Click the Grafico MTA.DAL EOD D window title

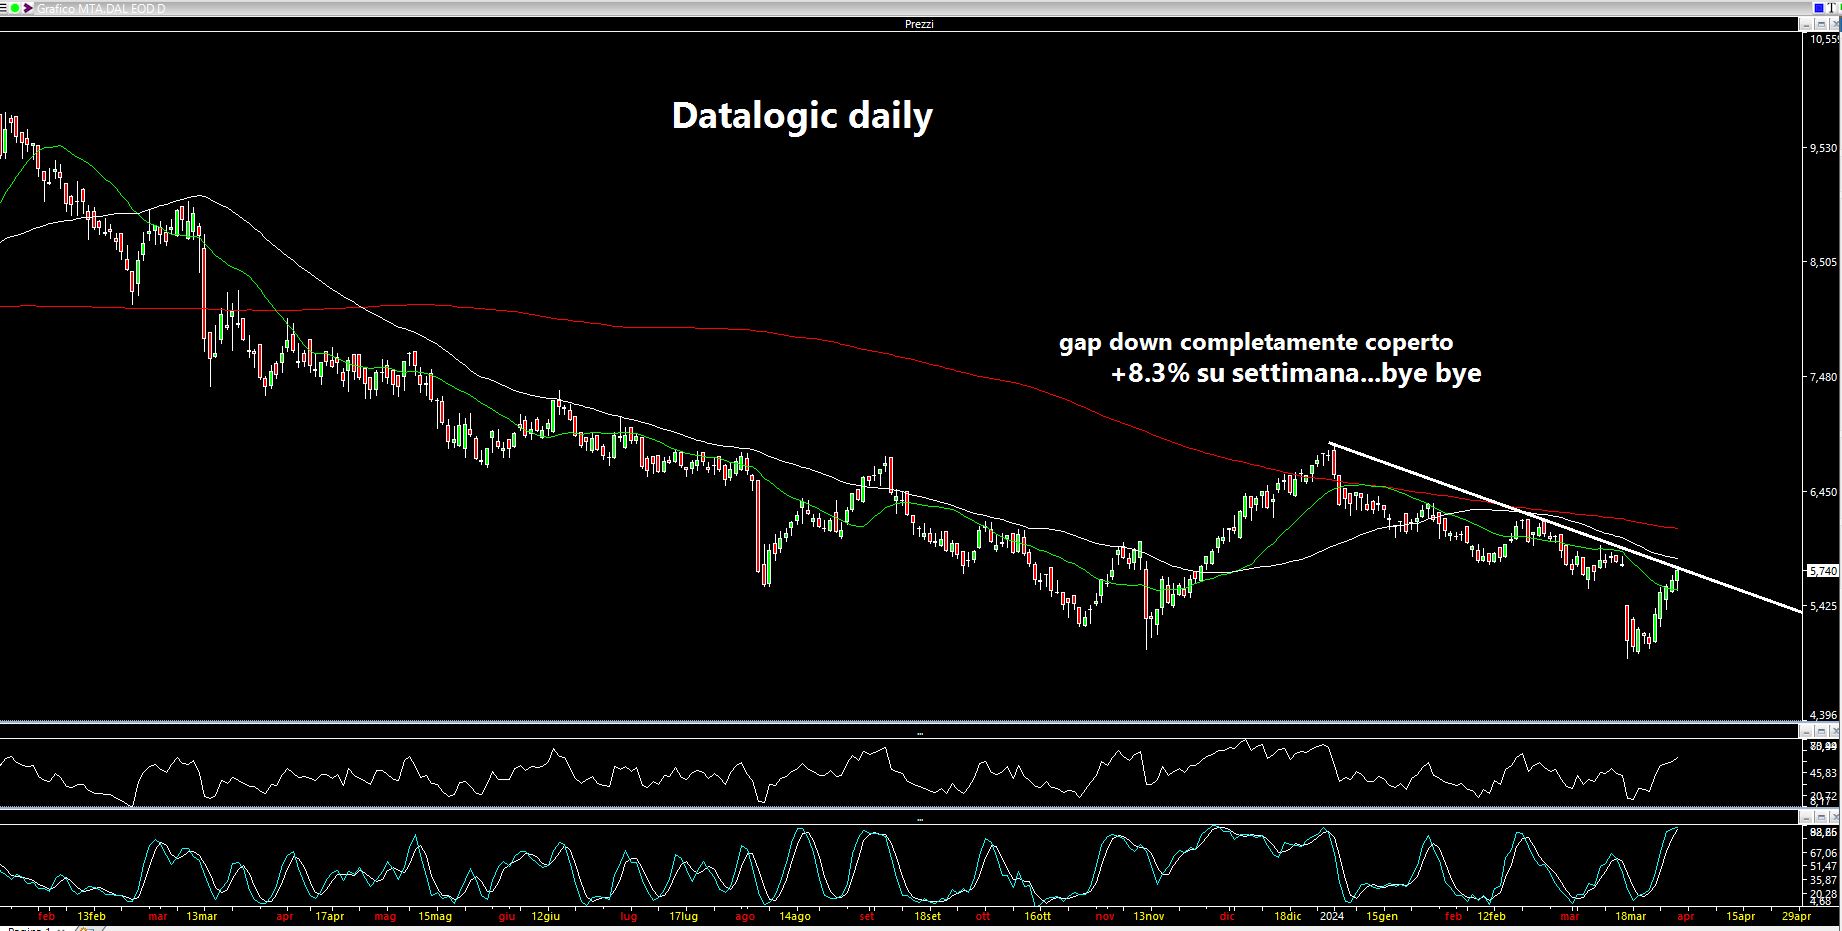pyautogui.click(x=101, y=8)
